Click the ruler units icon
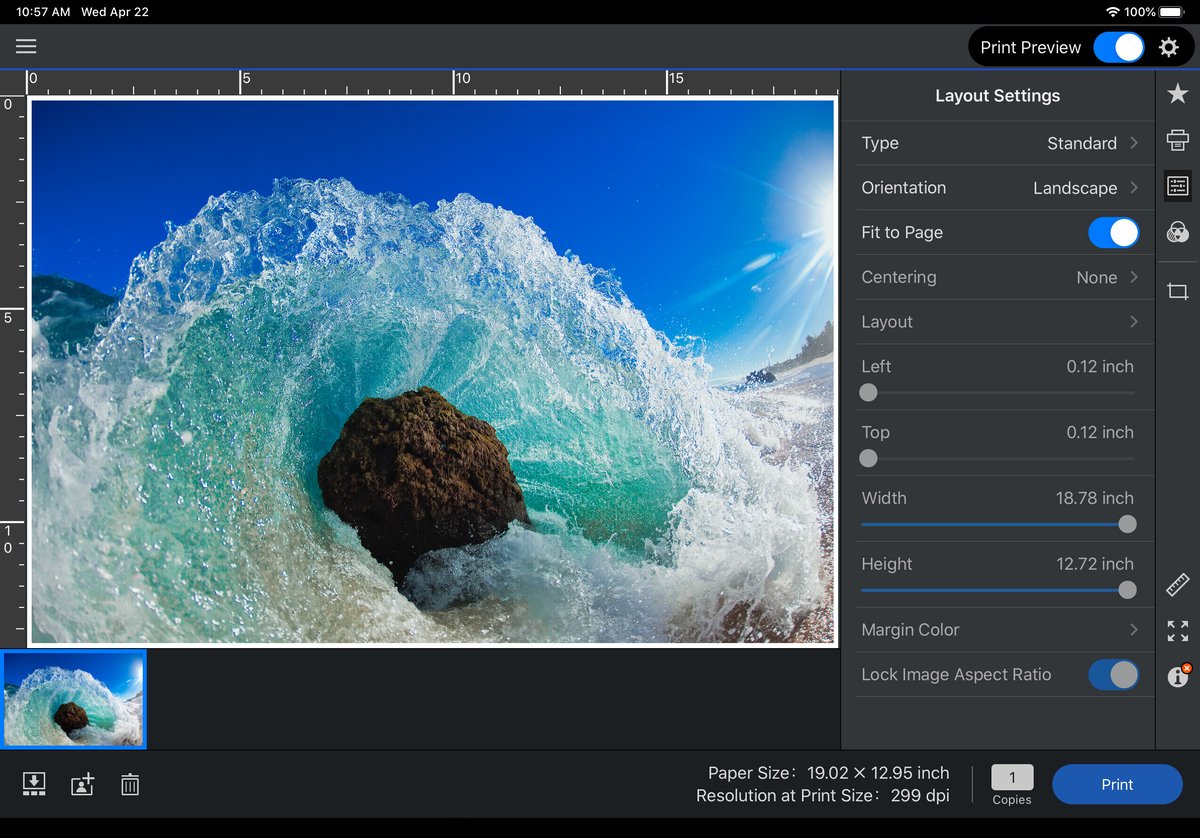This screenshot has width=1200, height=838. coord(1177,585)
